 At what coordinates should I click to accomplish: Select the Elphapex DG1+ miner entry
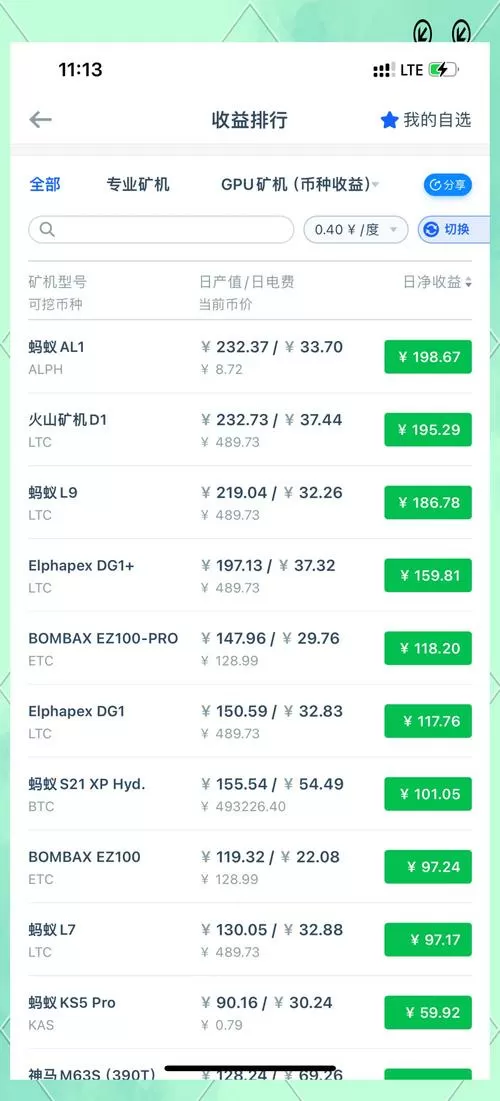pyautogui.click(x=250, y=575)
